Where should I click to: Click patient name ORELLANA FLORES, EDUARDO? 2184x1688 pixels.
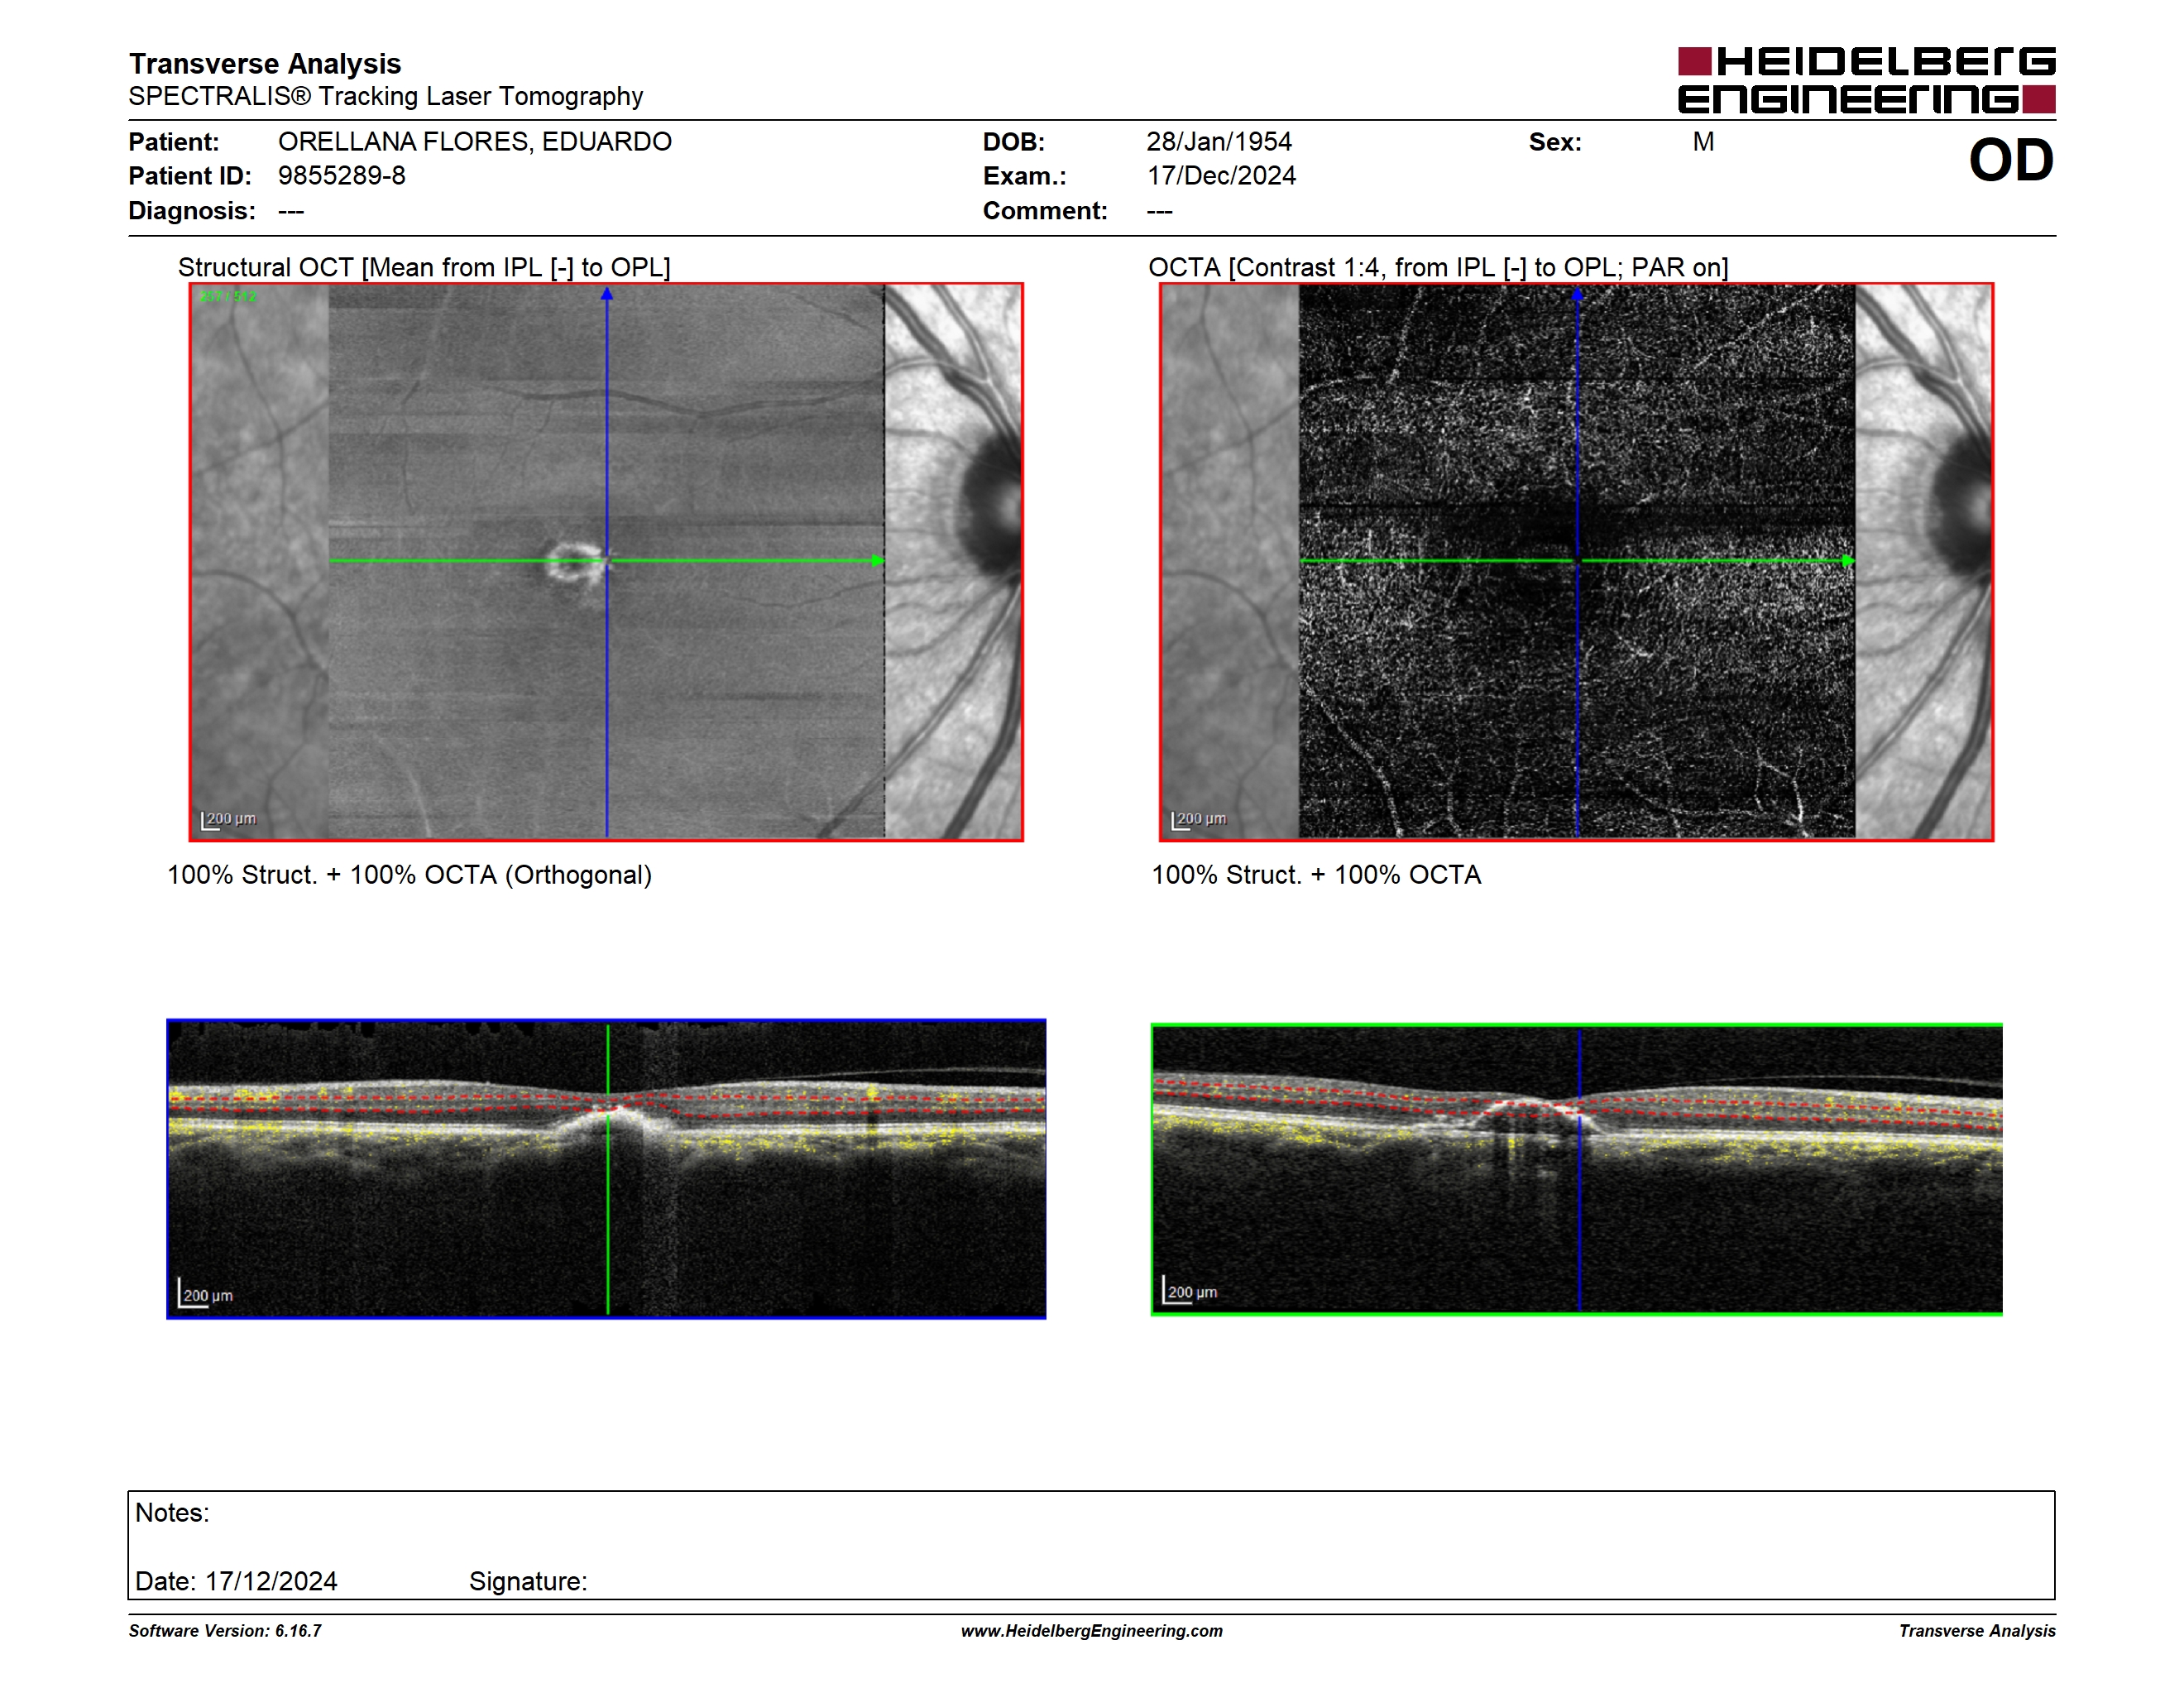[x=475, y=142]
